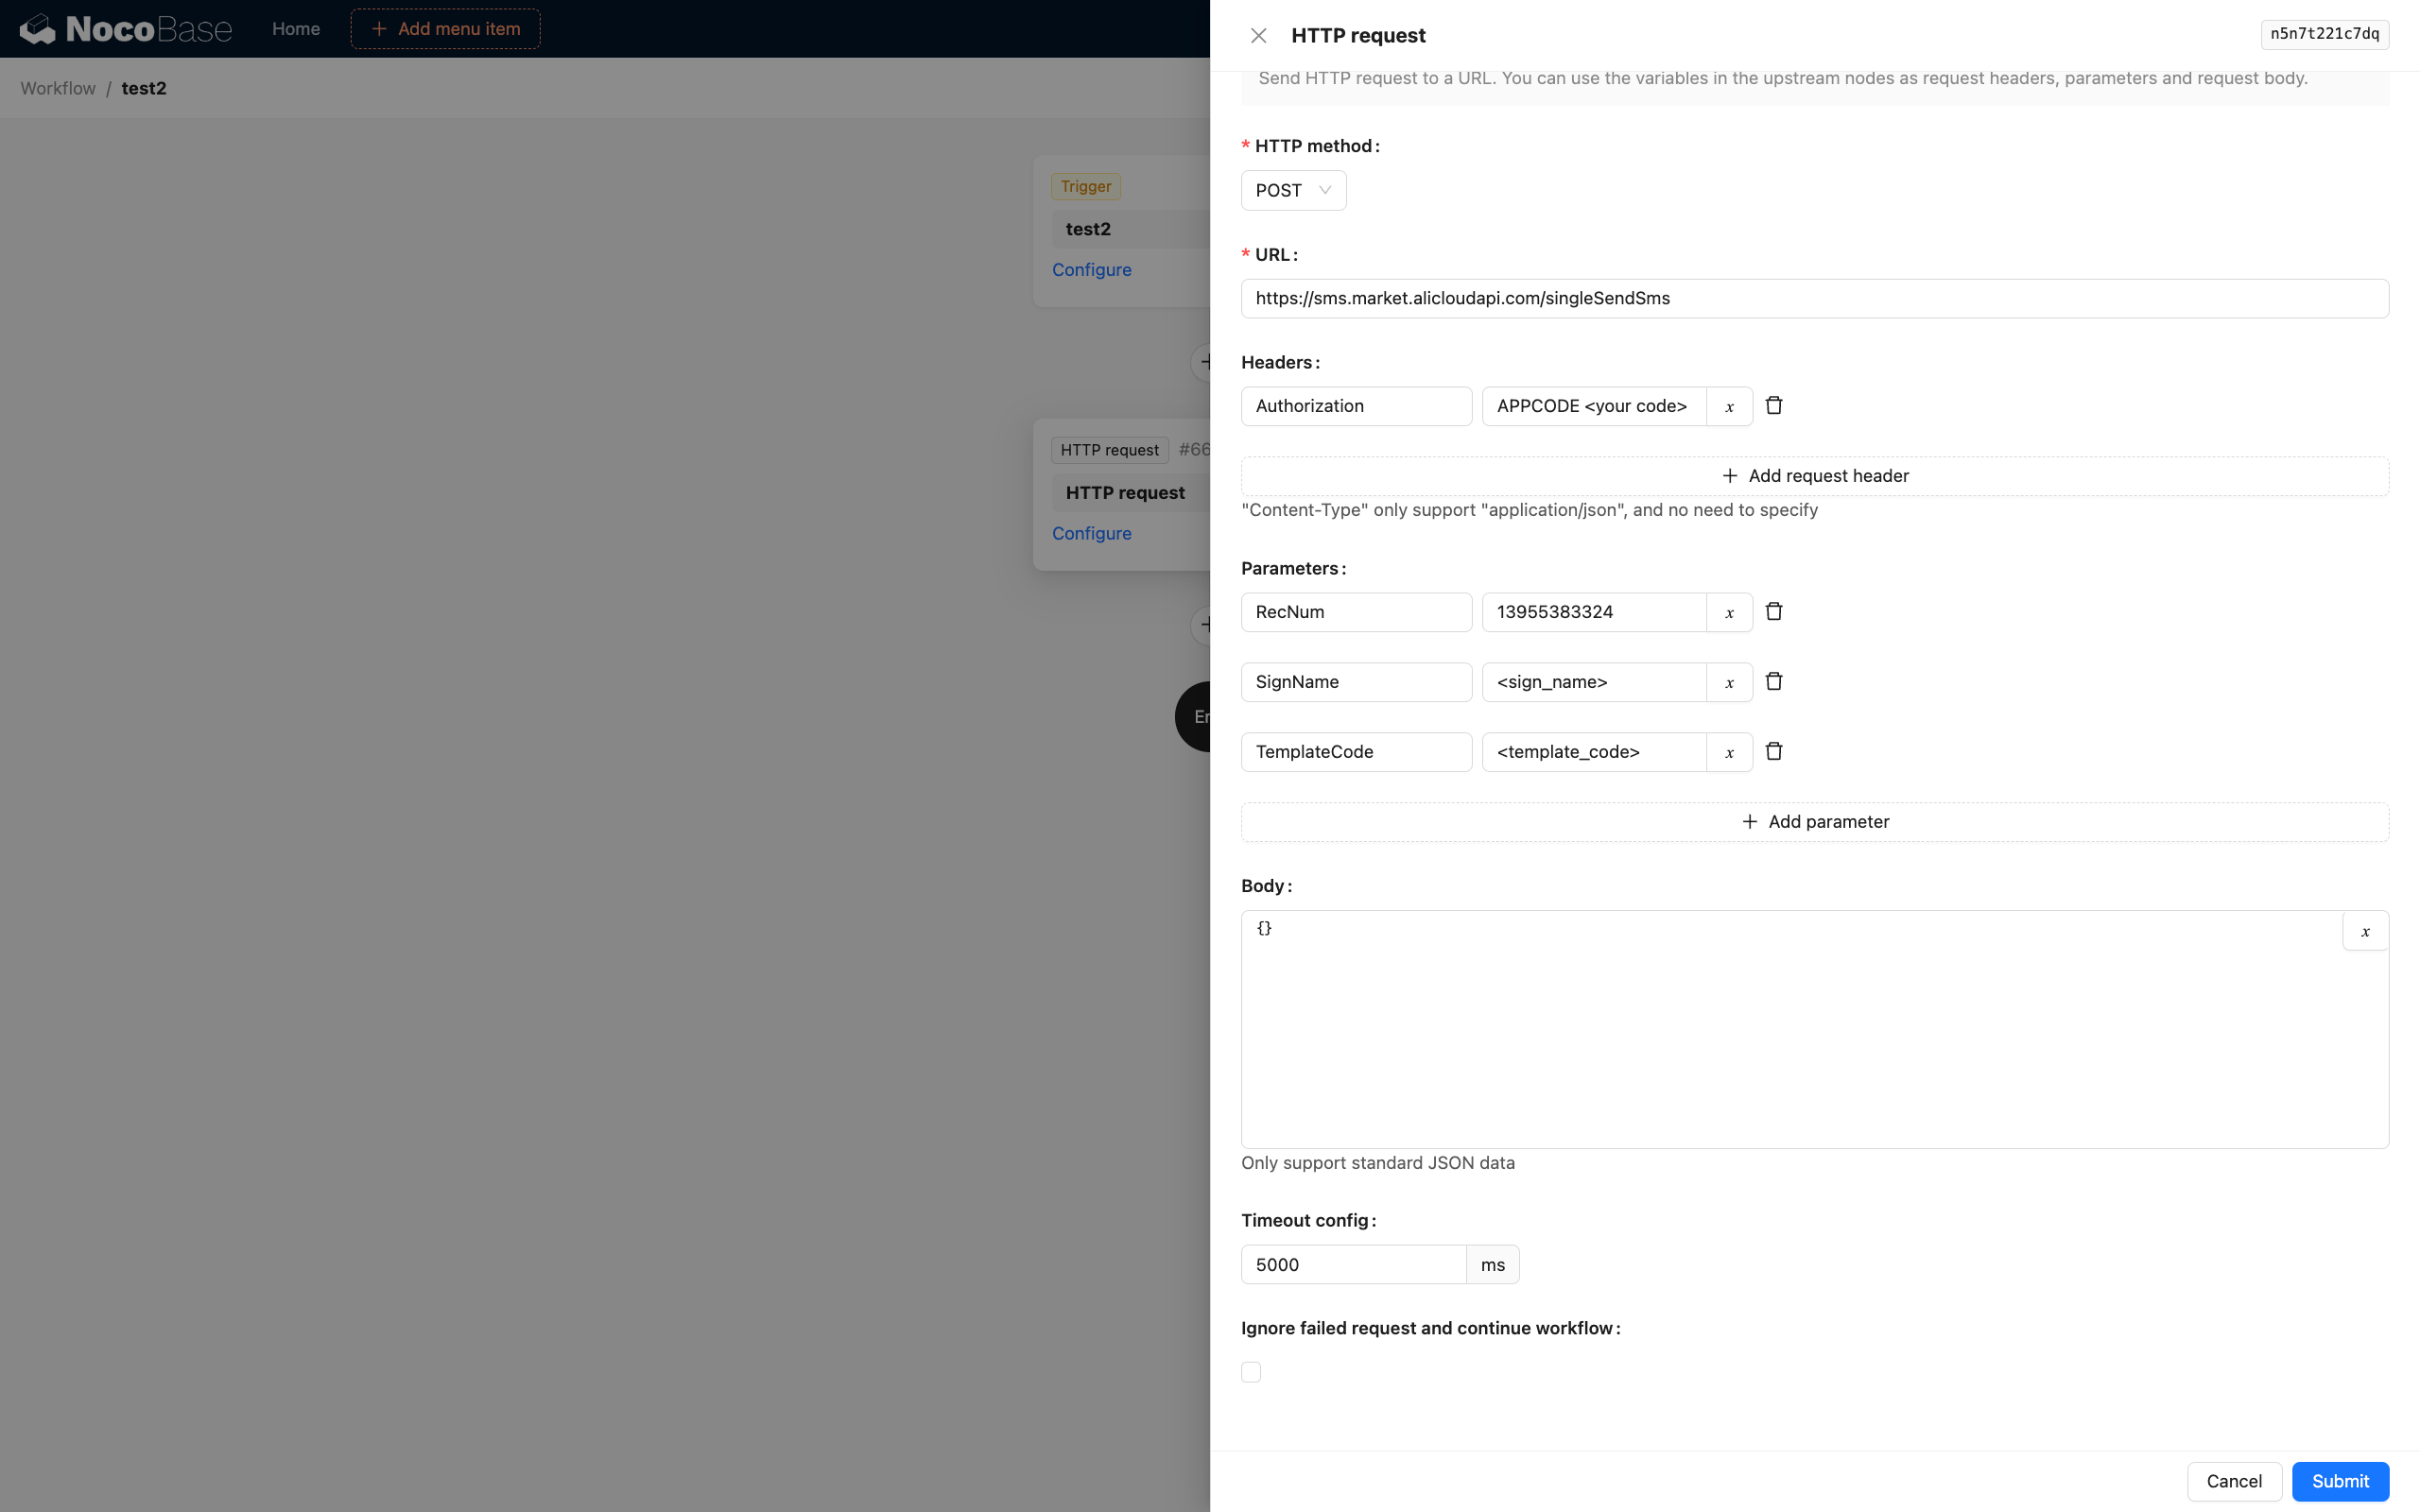Enable ignore failed request and continue workflow
The width and height of the screenshot is (2420, 1512).
coord(1251,1371)
